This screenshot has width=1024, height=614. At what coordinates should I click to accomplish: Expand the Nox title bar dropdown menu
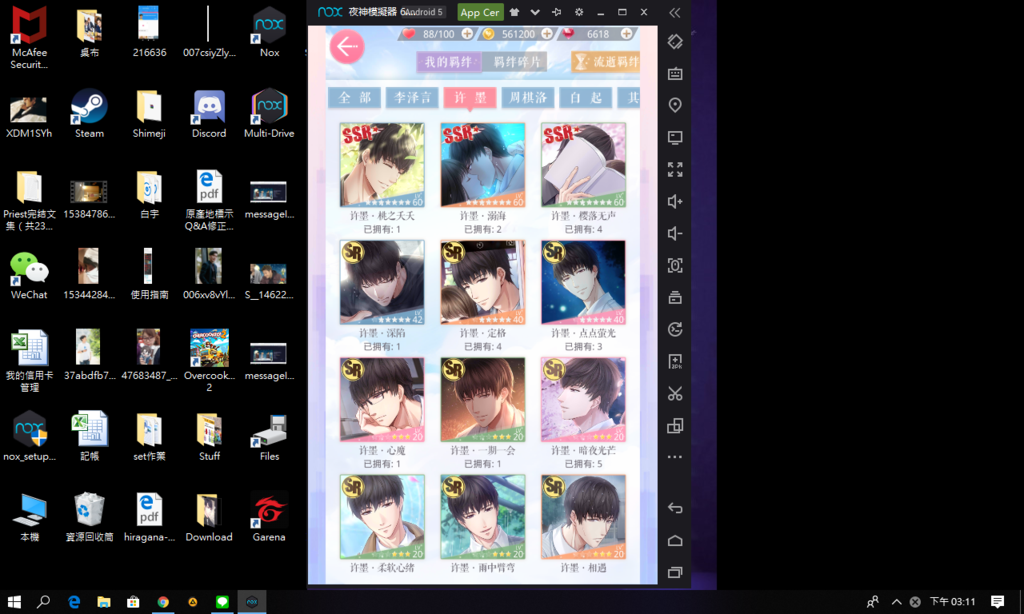point(535,12)
